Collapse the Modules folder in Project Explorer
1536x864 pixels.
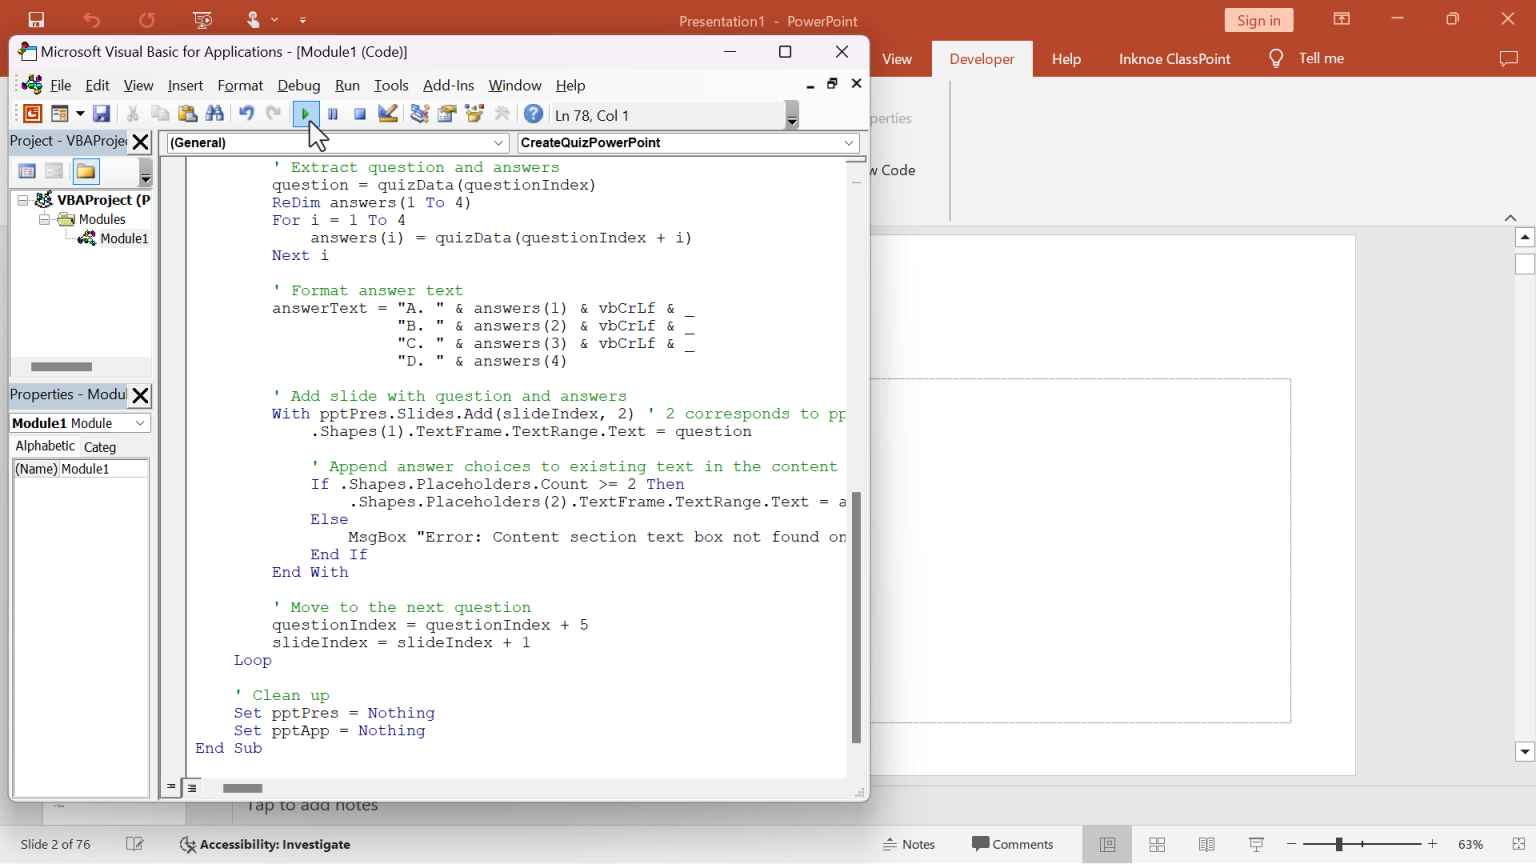(44, 219)
